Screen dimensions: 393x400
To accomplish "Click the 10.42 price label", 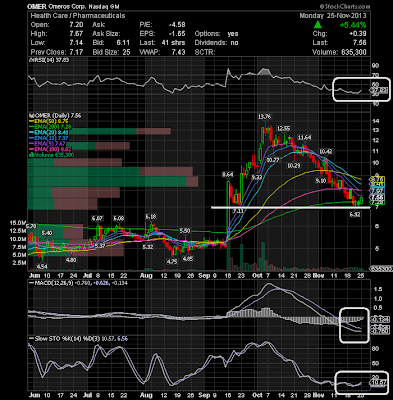I will point(326,151).
